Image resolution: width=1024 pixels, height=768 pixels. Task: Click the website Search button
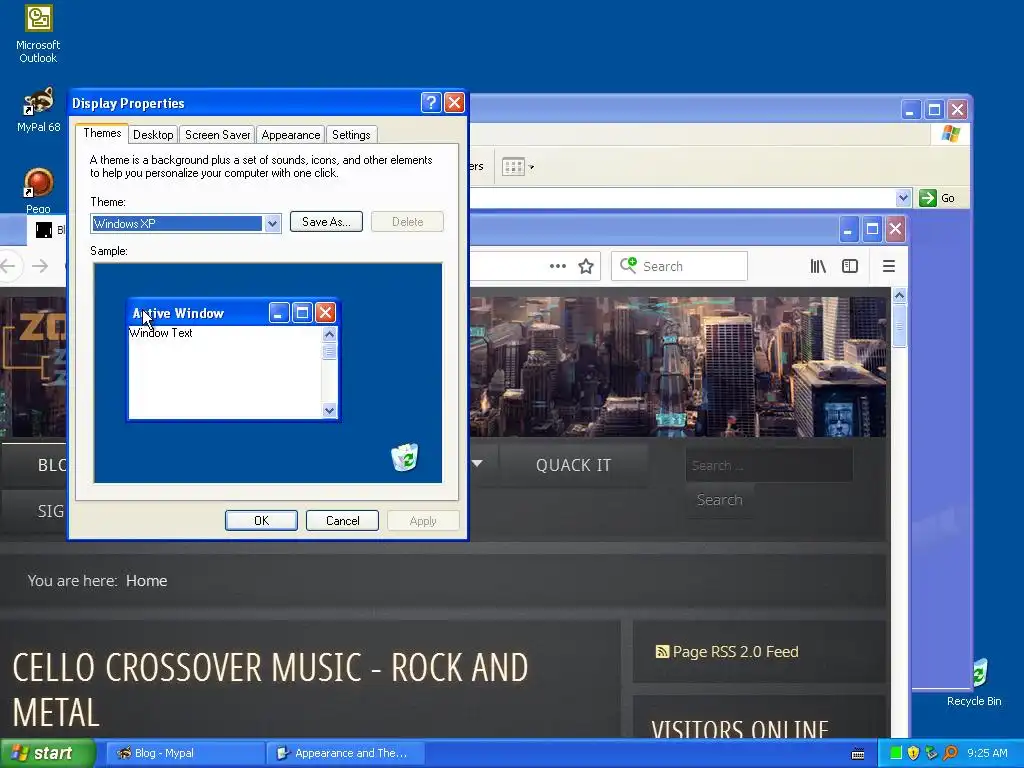point(719,500)
